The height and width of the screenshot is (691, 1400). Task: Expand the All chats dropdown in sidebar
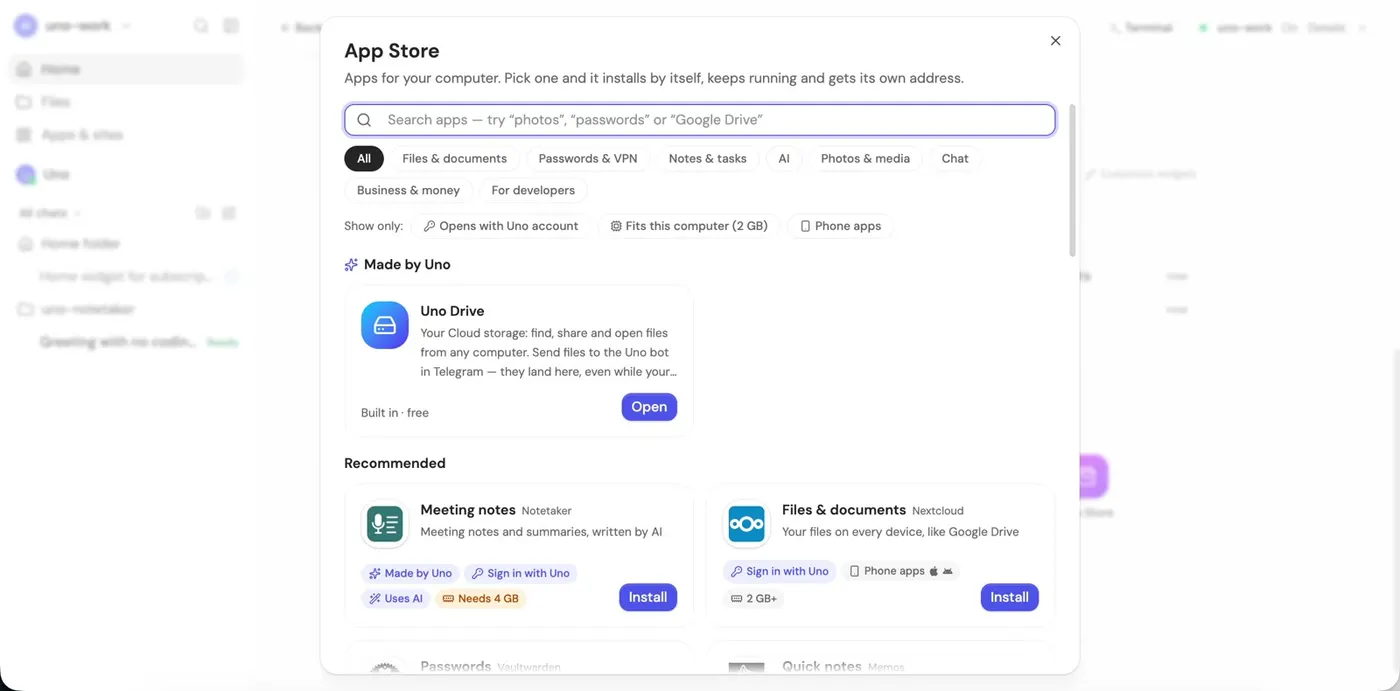pos(49,213)
